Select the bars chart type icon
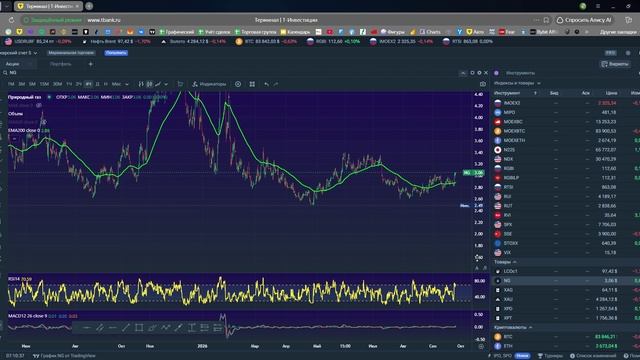This screenshot has height=360, width=640. (141, 84)
